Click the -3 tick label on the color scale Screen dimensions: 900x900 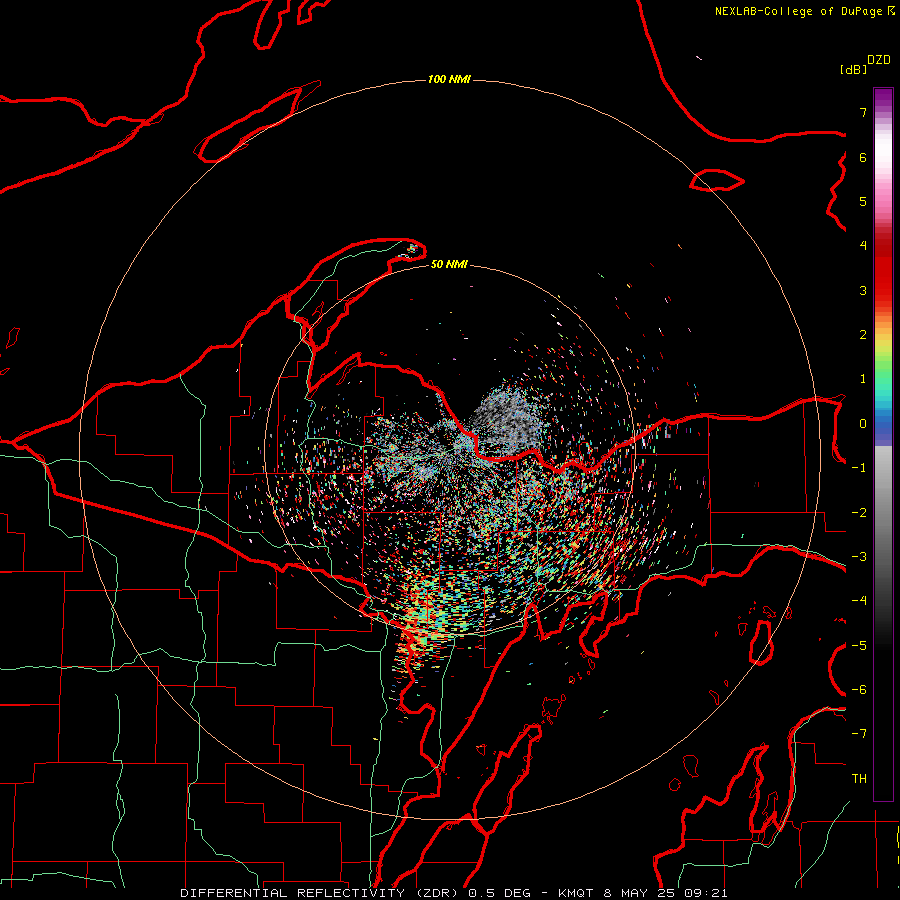pyautogui.click(x=859, y=557)
